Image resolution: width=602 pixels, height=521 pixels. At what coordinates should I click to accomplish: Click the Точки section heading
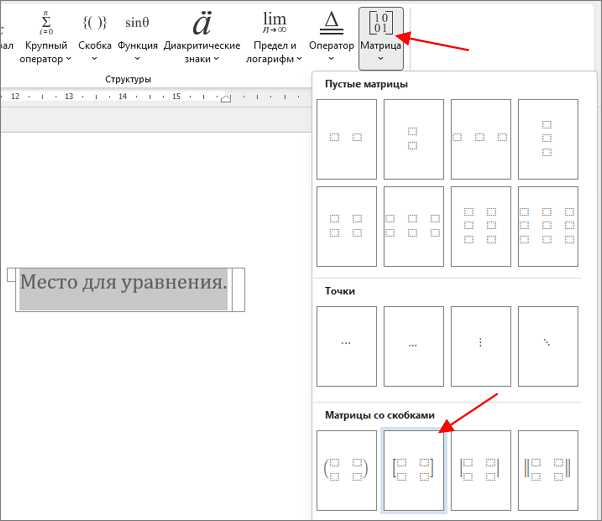point(340,291)
